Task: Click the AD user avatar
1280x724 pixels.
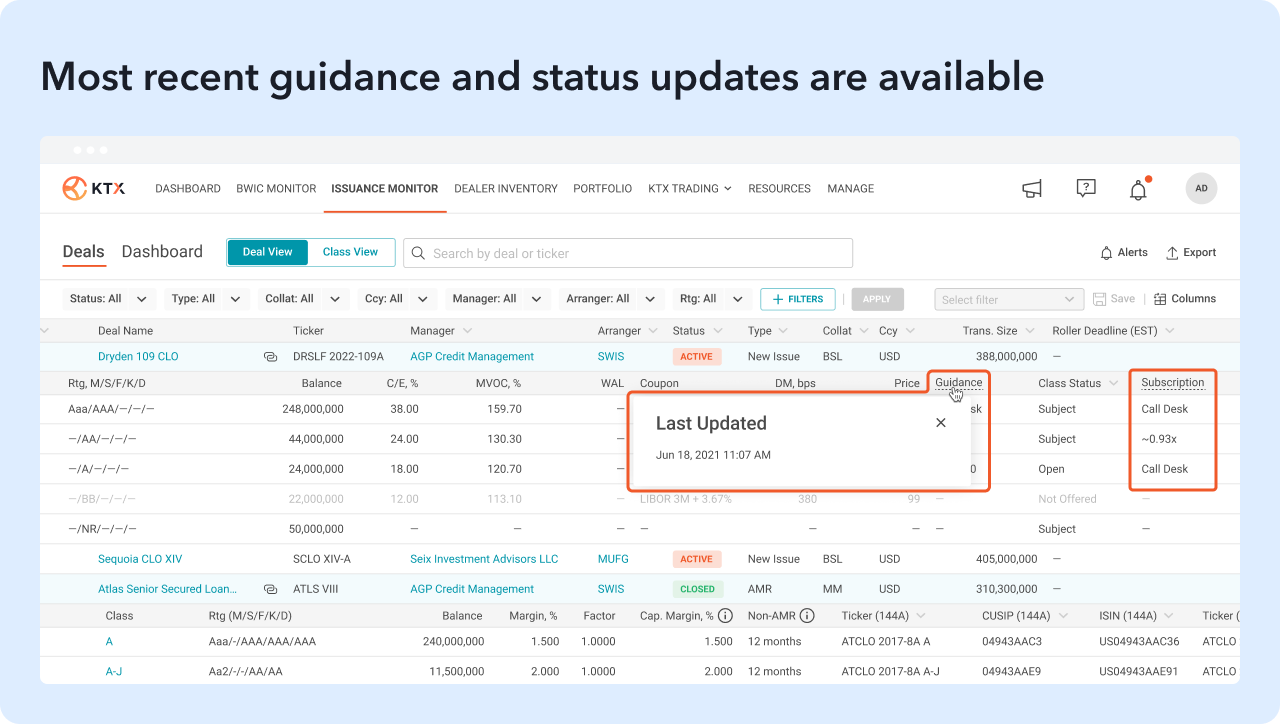Action: 1201,188
